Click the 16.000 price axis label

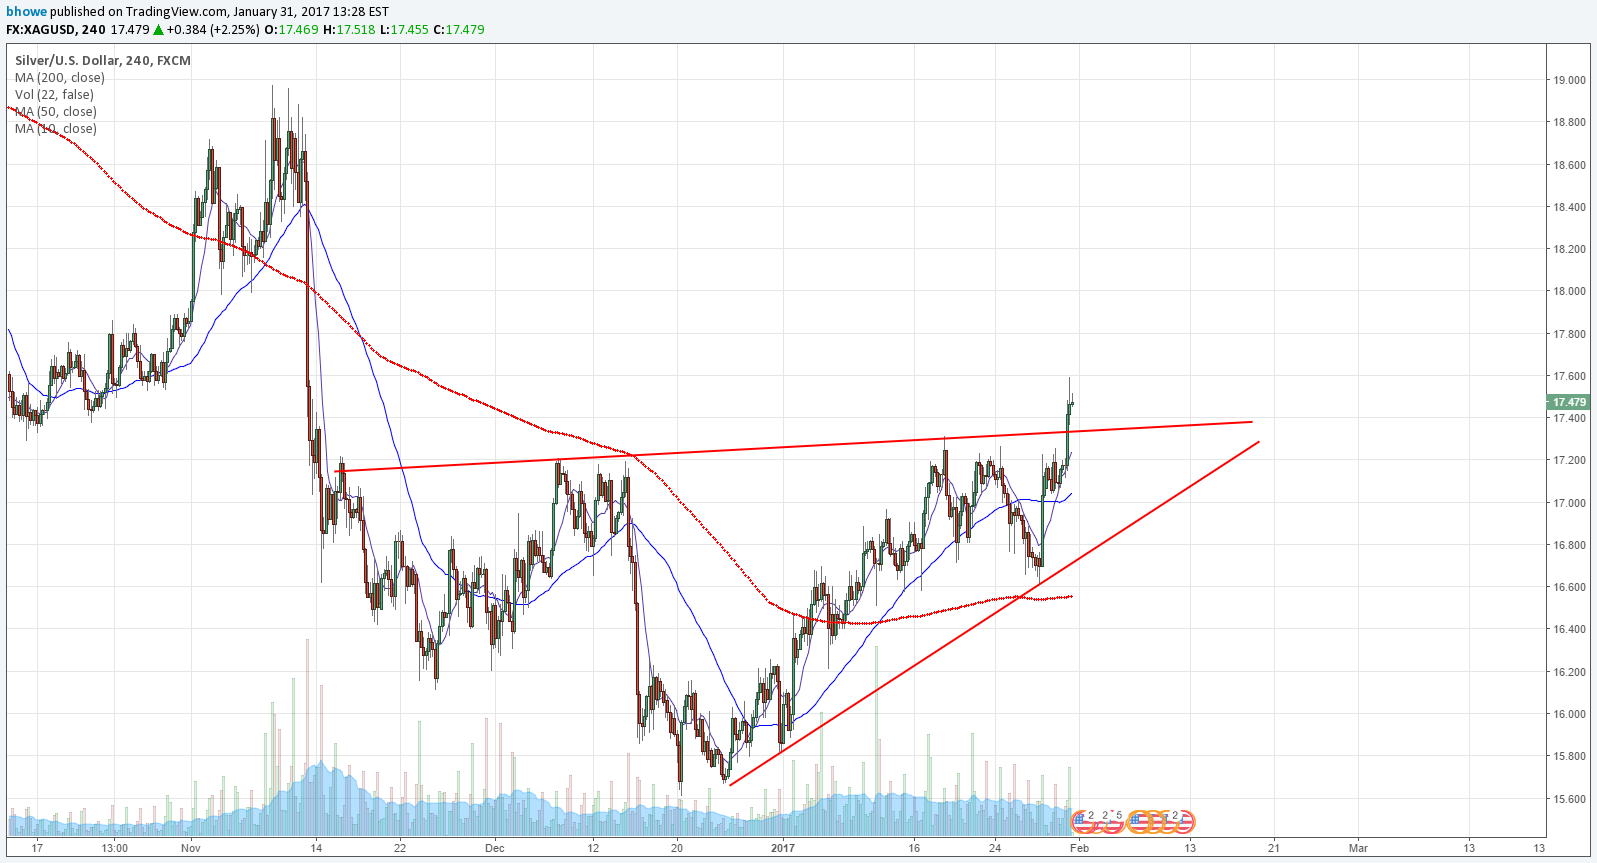coord(1569,714)
